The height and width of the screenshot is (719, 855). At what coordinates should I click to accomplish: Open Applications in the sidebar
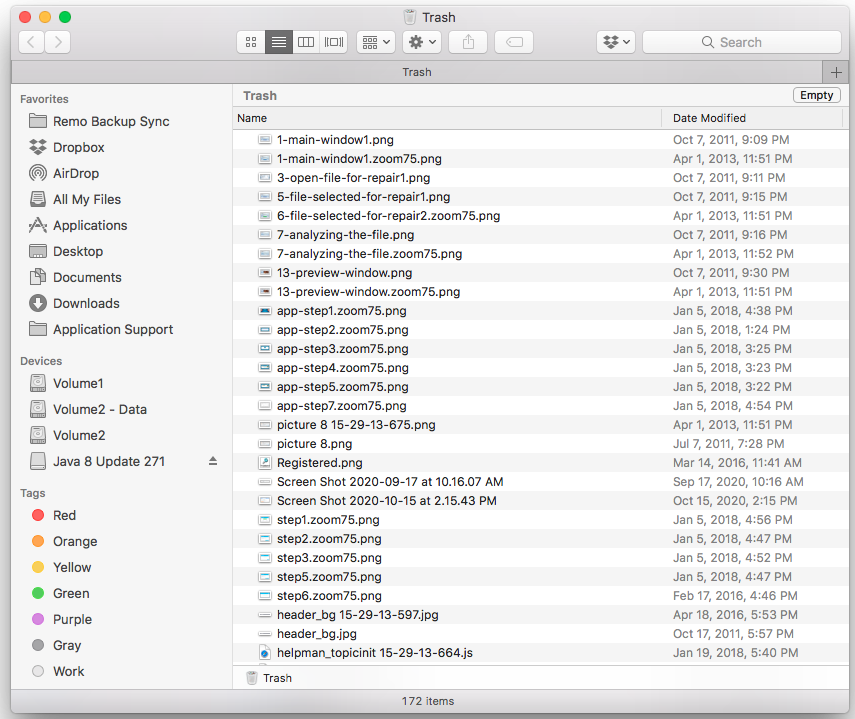pos(90,225)
